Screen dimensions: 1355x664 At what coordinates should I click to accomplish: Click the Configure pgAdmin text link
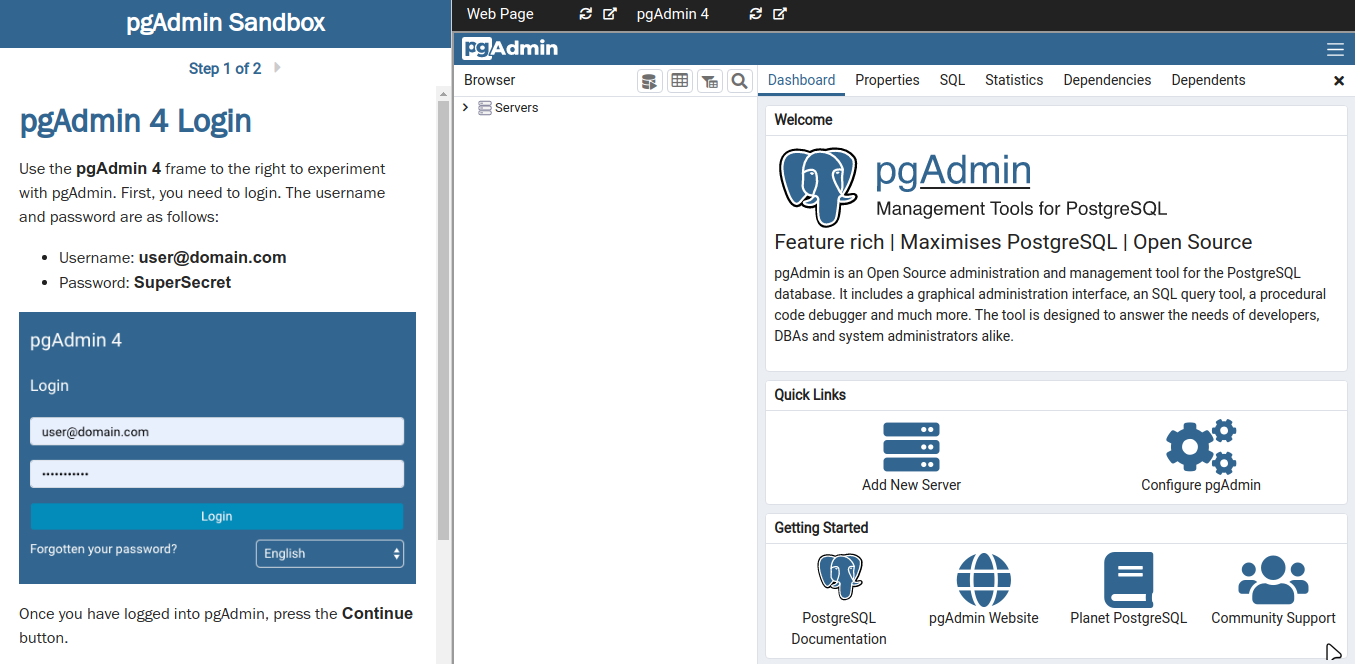tap(1201, 485)
